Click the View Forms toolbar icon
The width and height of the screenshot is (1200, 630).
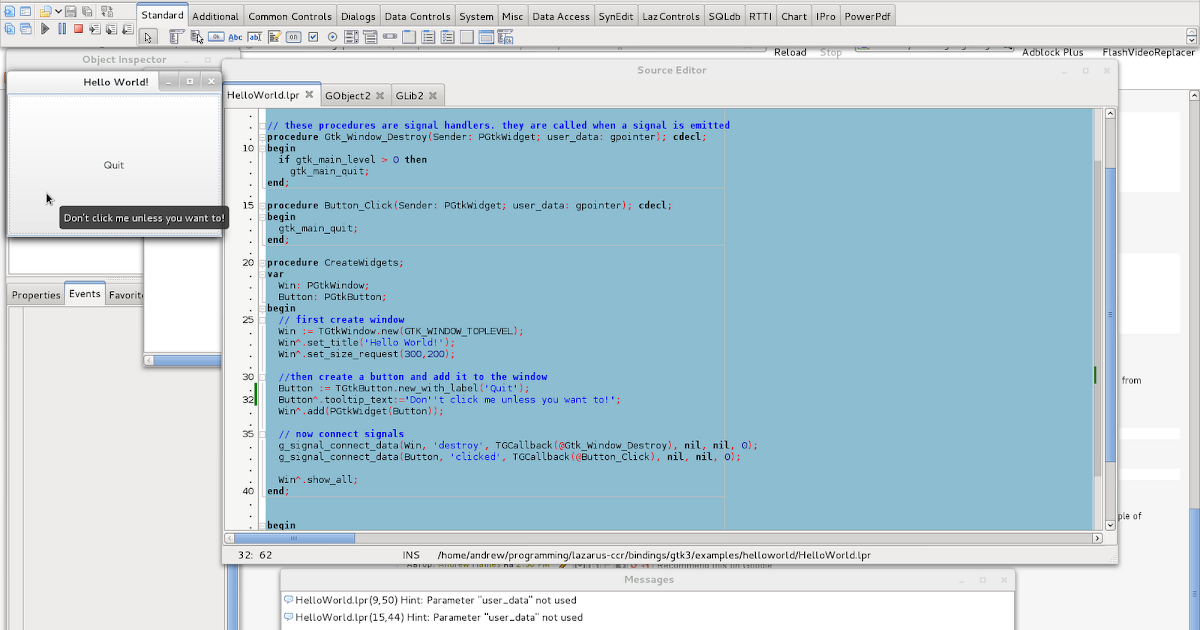point(26,29)
